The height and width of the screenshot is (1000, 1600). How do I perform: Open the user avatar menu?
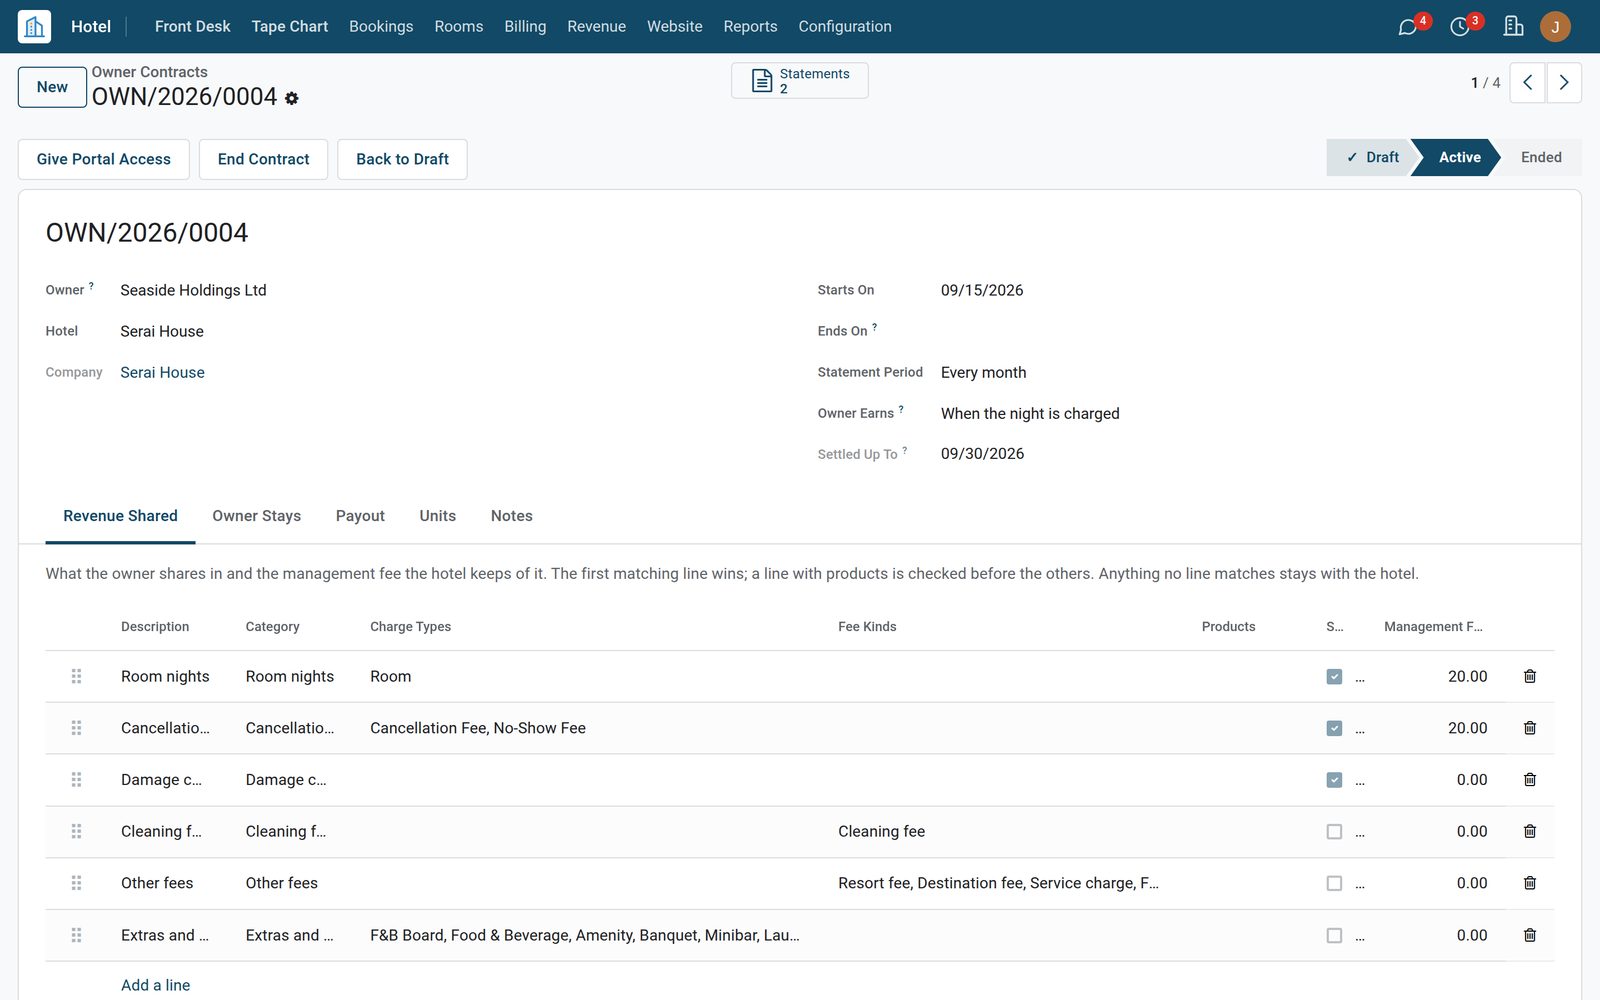coord(1555,26)
